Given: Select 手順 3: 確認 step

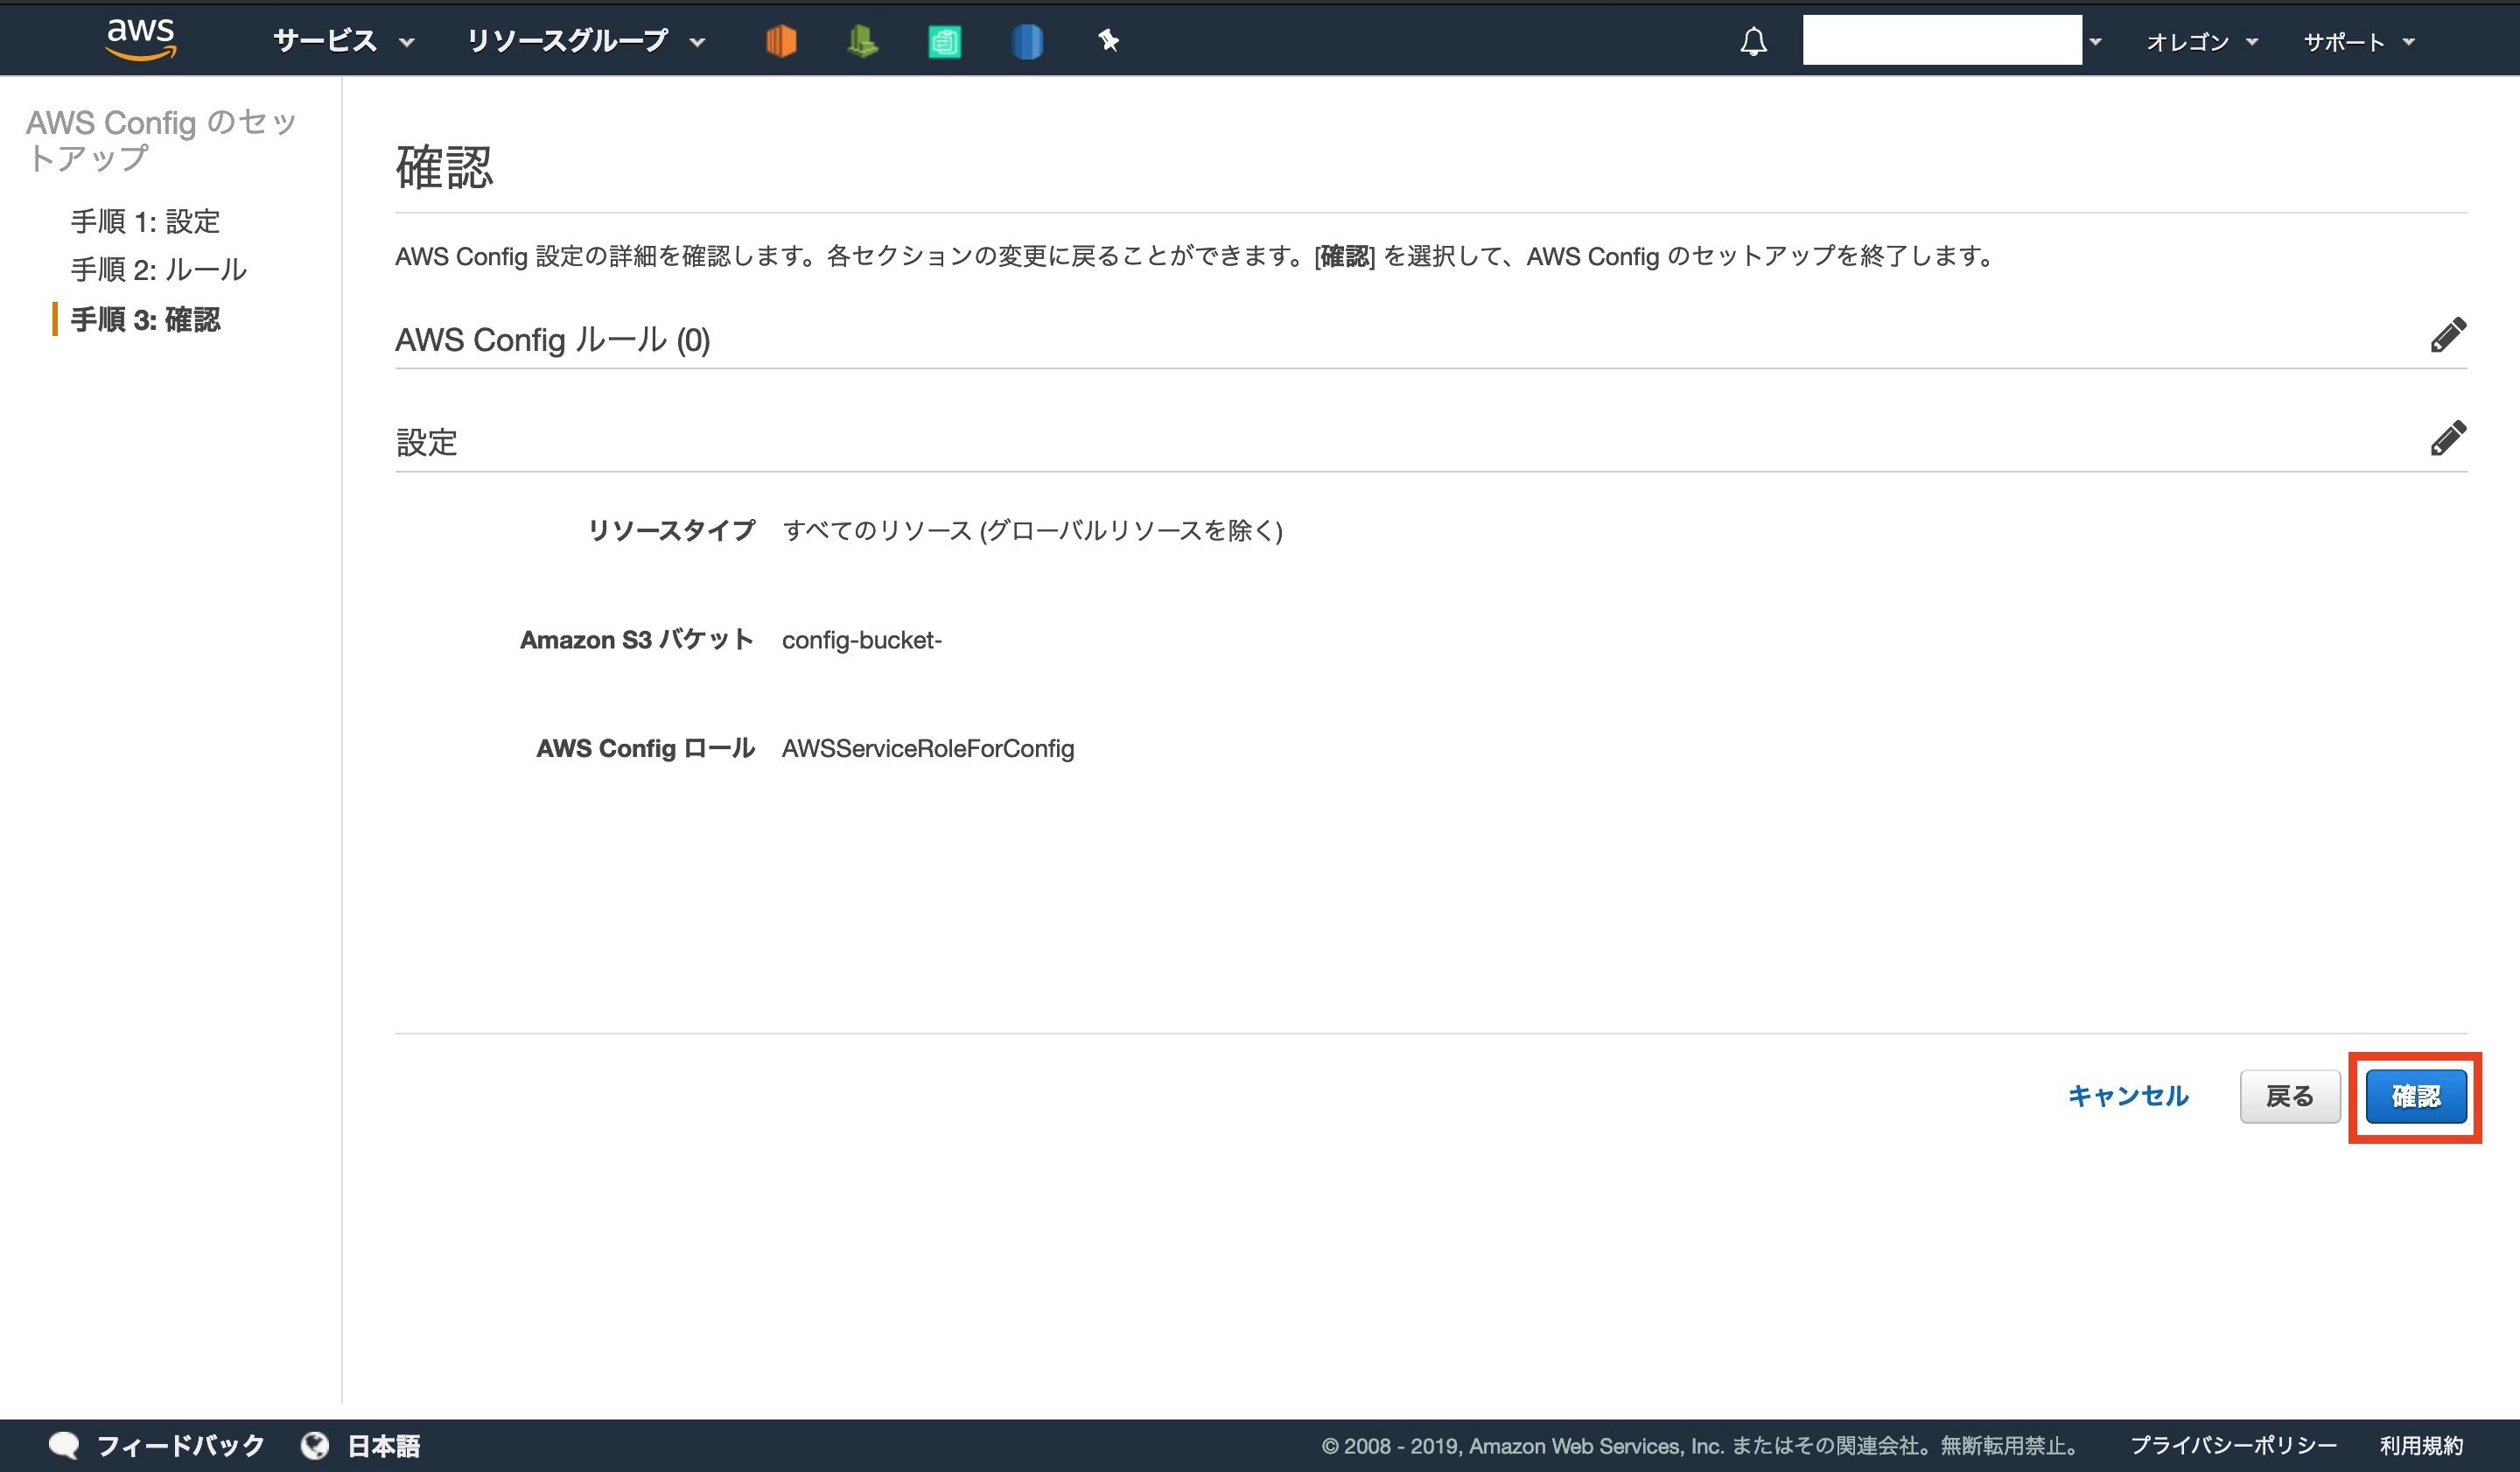Looking at the screenshot, I should tap(145, 320).
